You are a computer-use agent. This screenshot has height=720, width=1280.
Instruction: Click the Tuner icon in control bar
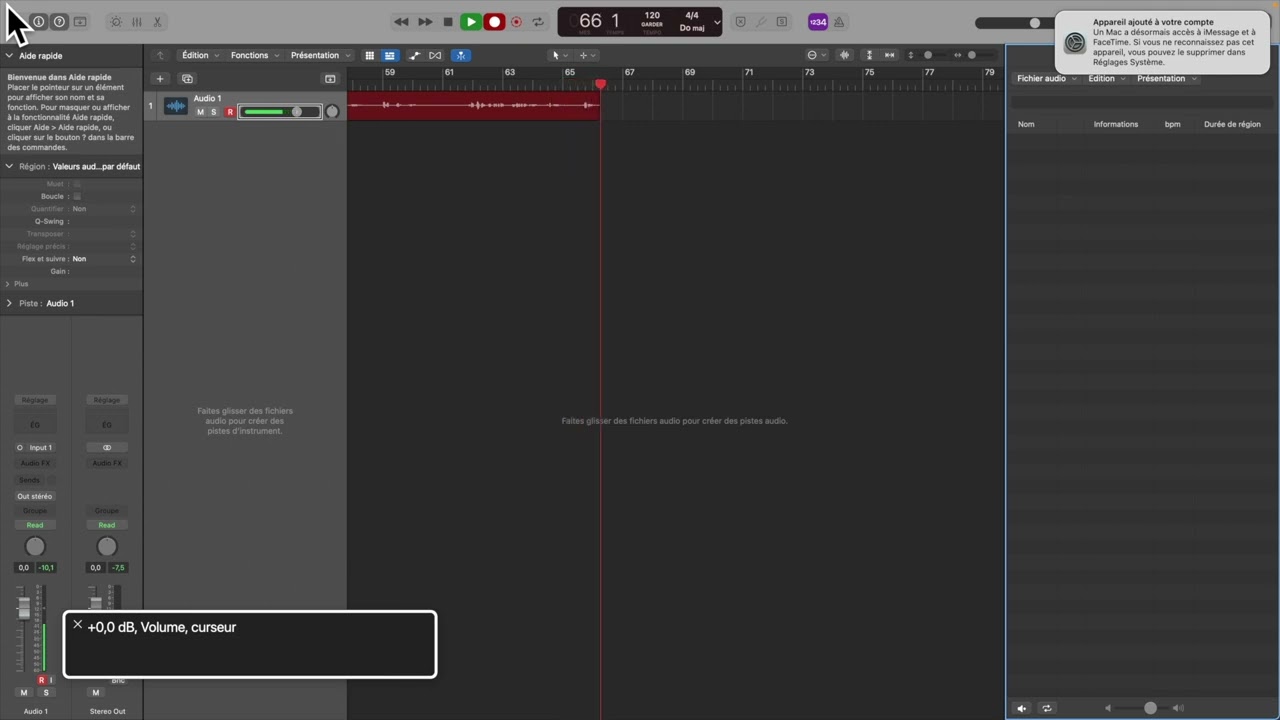[761, 22]
